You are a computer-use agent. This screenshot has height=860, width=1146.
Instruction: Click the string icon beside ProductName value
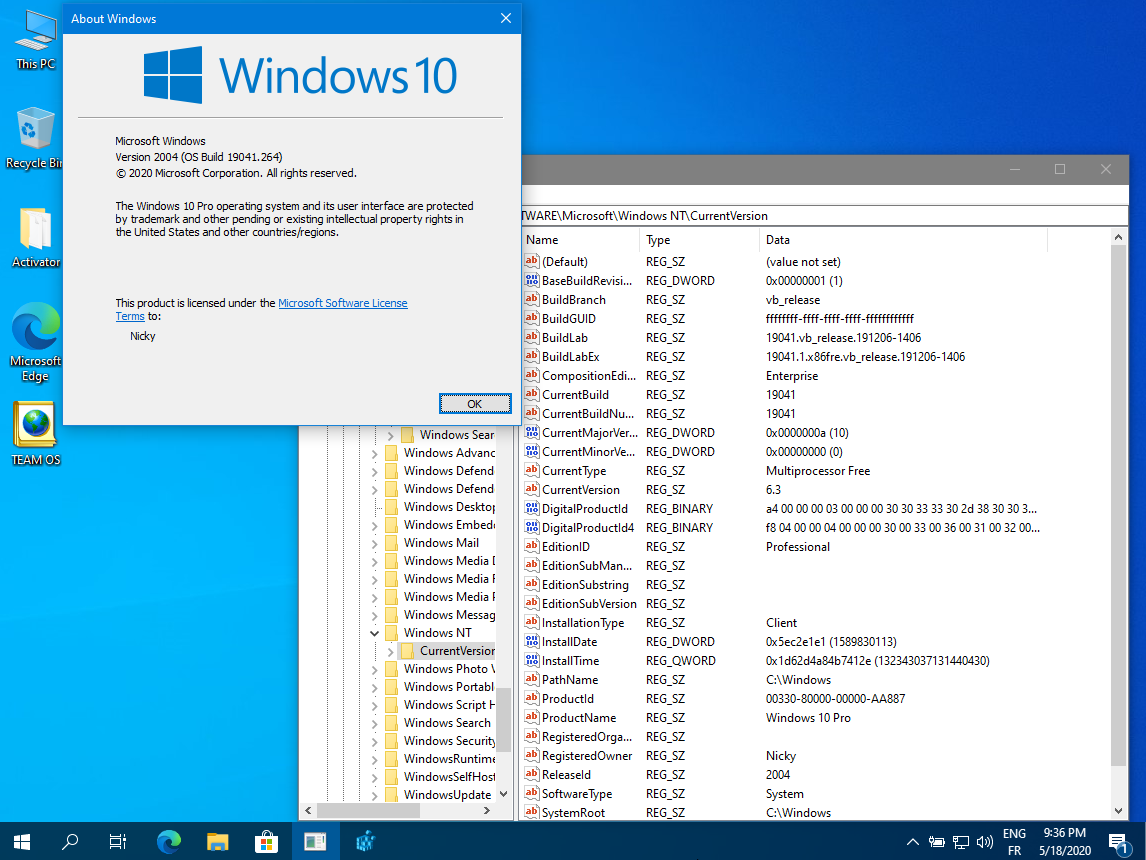(531, 717)
